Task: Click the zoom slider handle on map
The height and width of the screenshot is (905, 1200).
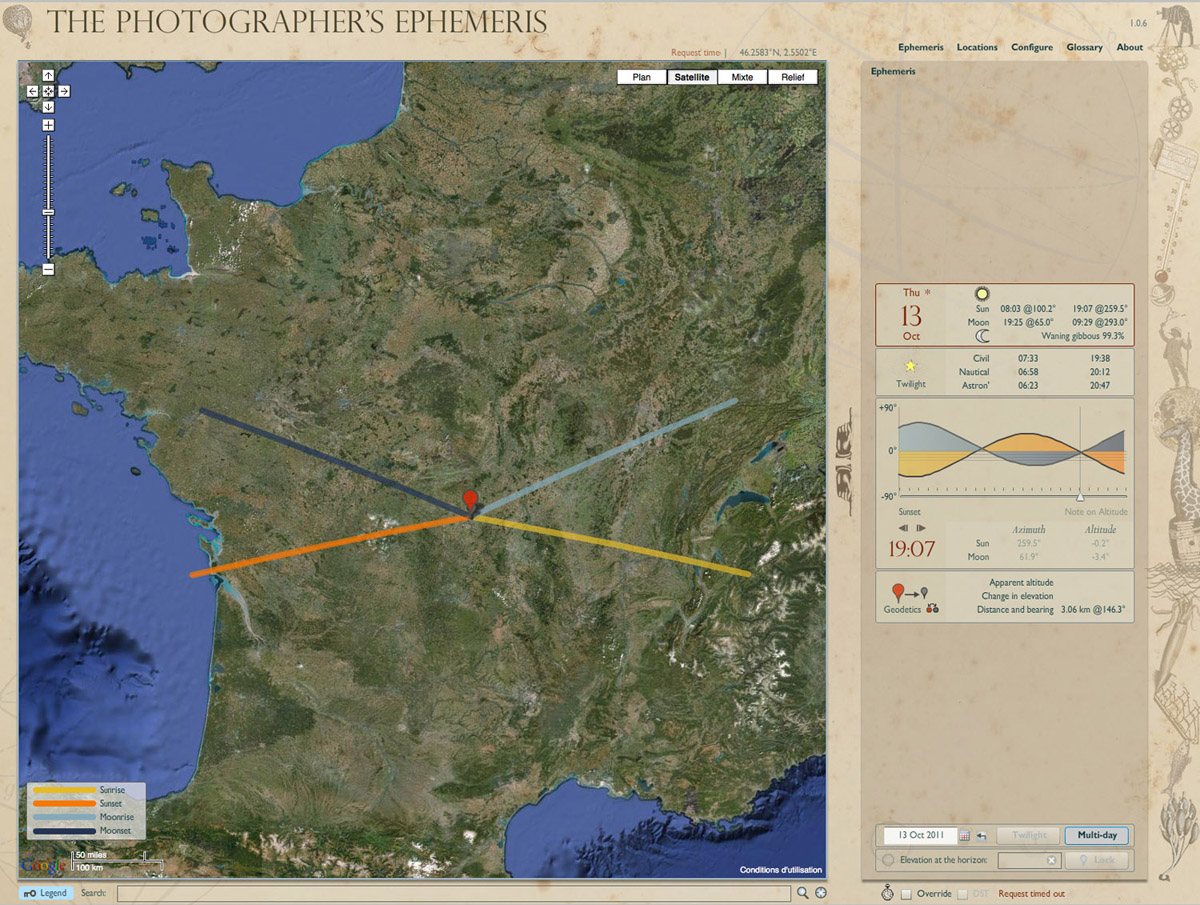Action: (x=48, y=212)
